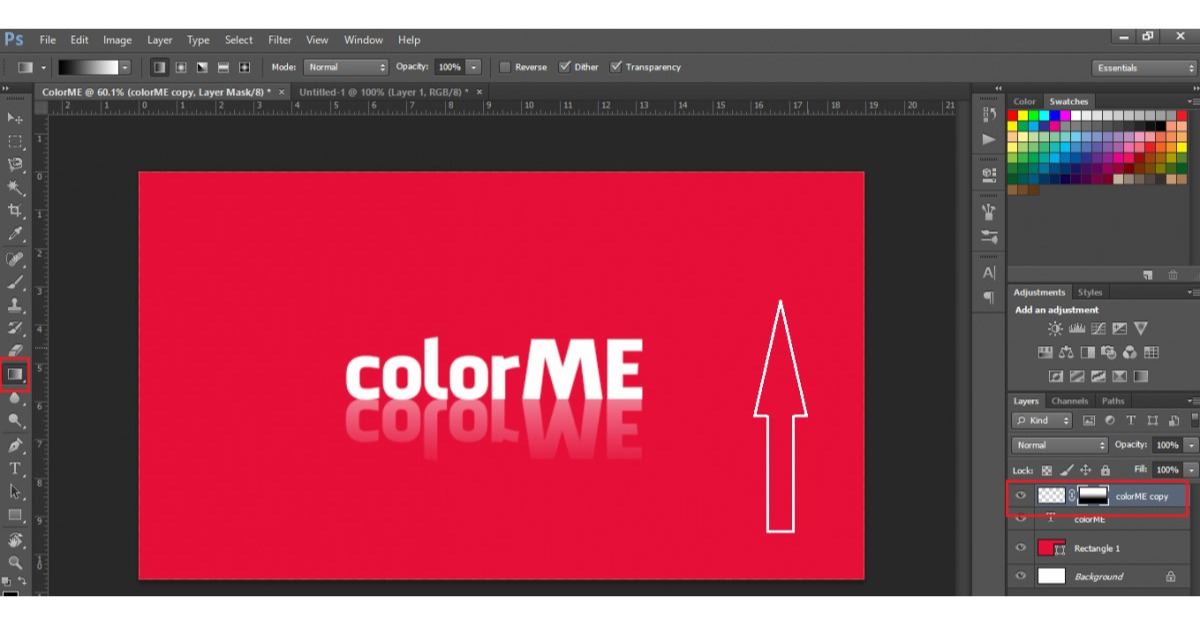Open Layers panel Opacity dropdown arrow
The height and width of the screenshot is (625, 1200).
[x=1191, y=445]
